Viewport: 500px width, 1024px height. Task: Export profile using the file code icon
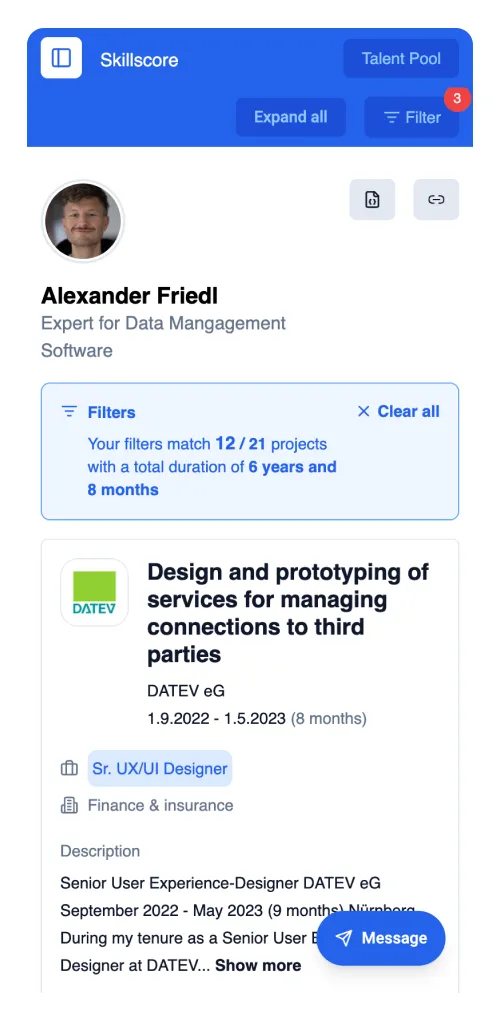372,199
